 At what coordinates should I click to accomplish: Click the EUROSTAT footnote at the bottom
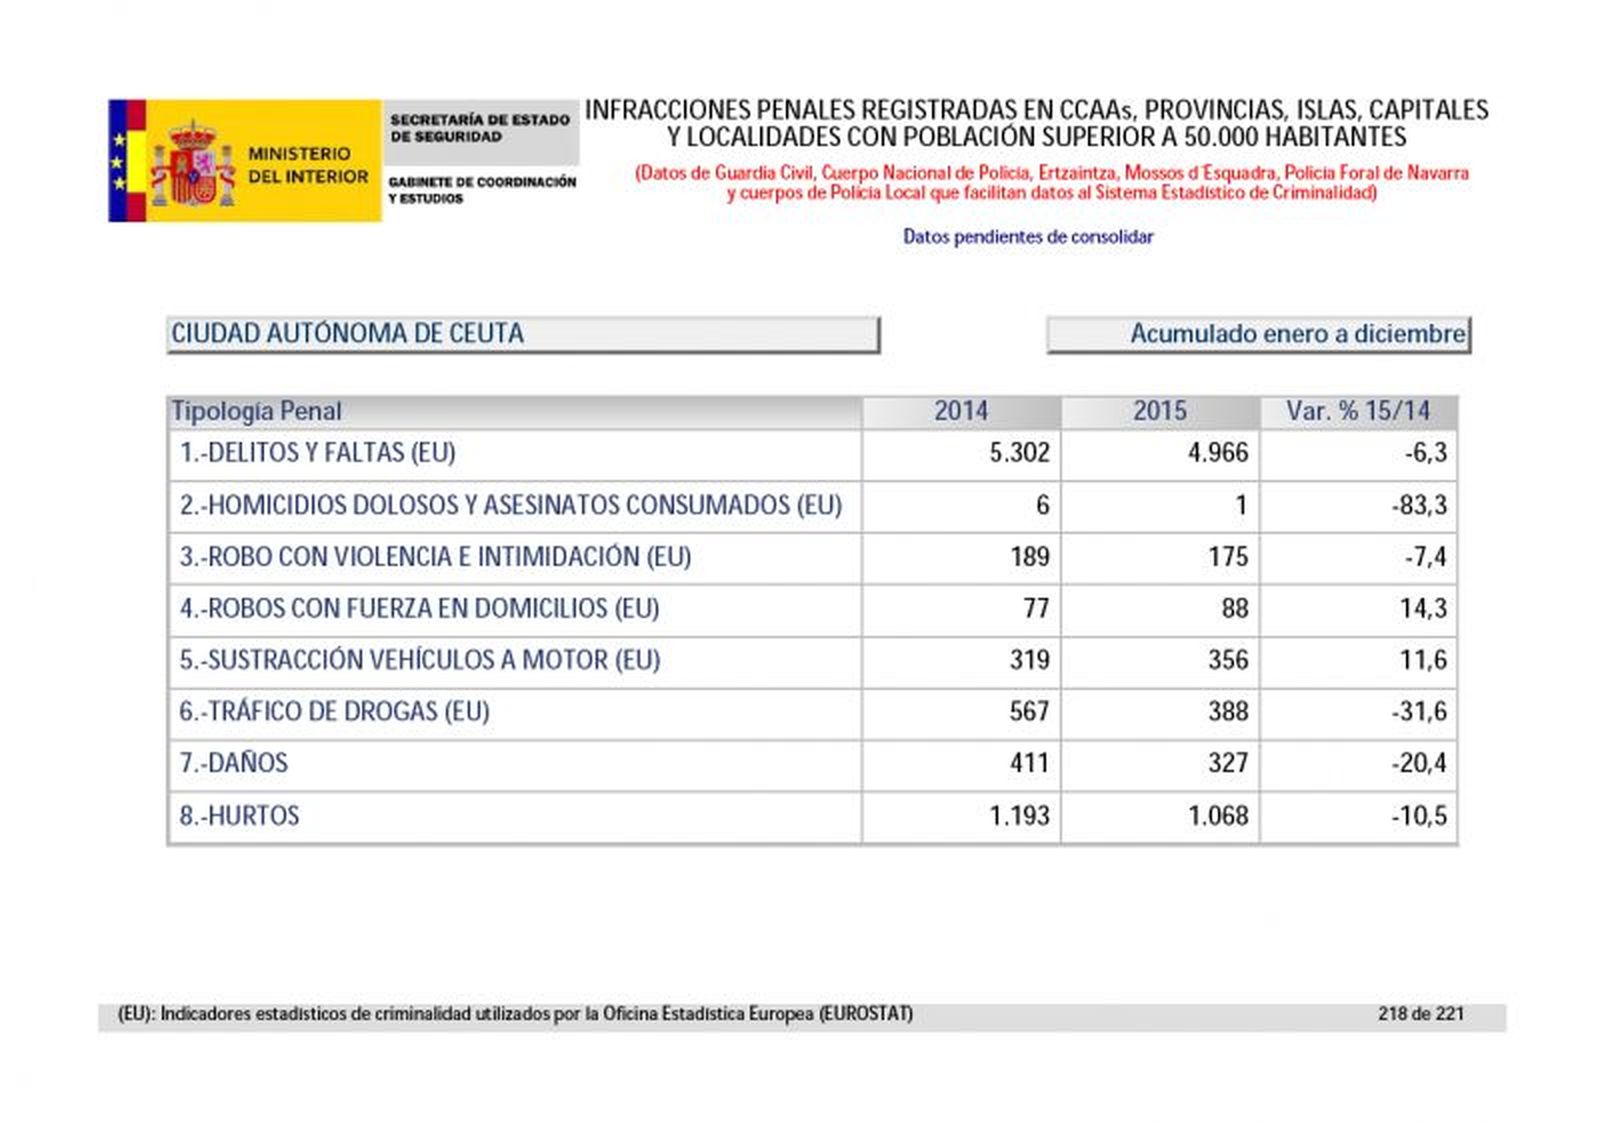coord(515,1014)
